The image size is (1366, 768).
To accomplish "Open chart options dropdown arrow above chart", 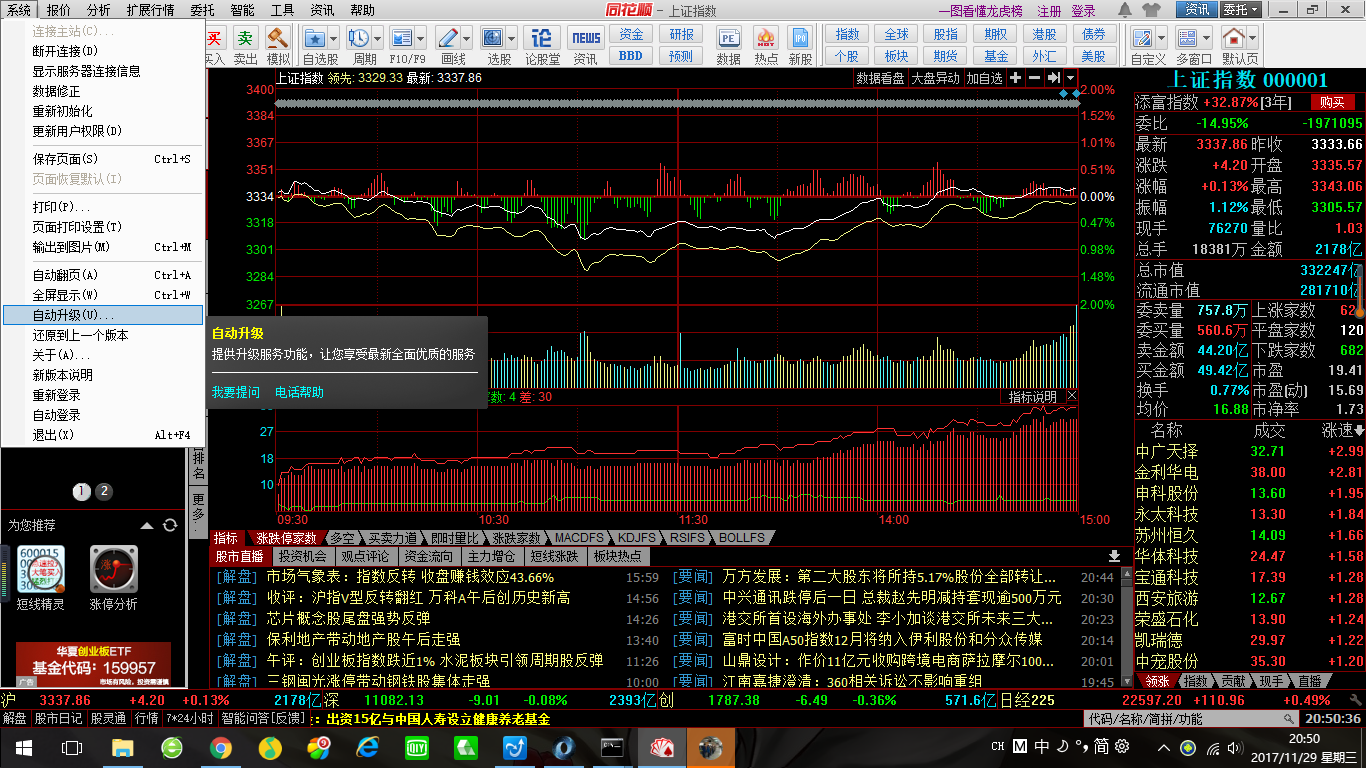I will pos(1071,78).
